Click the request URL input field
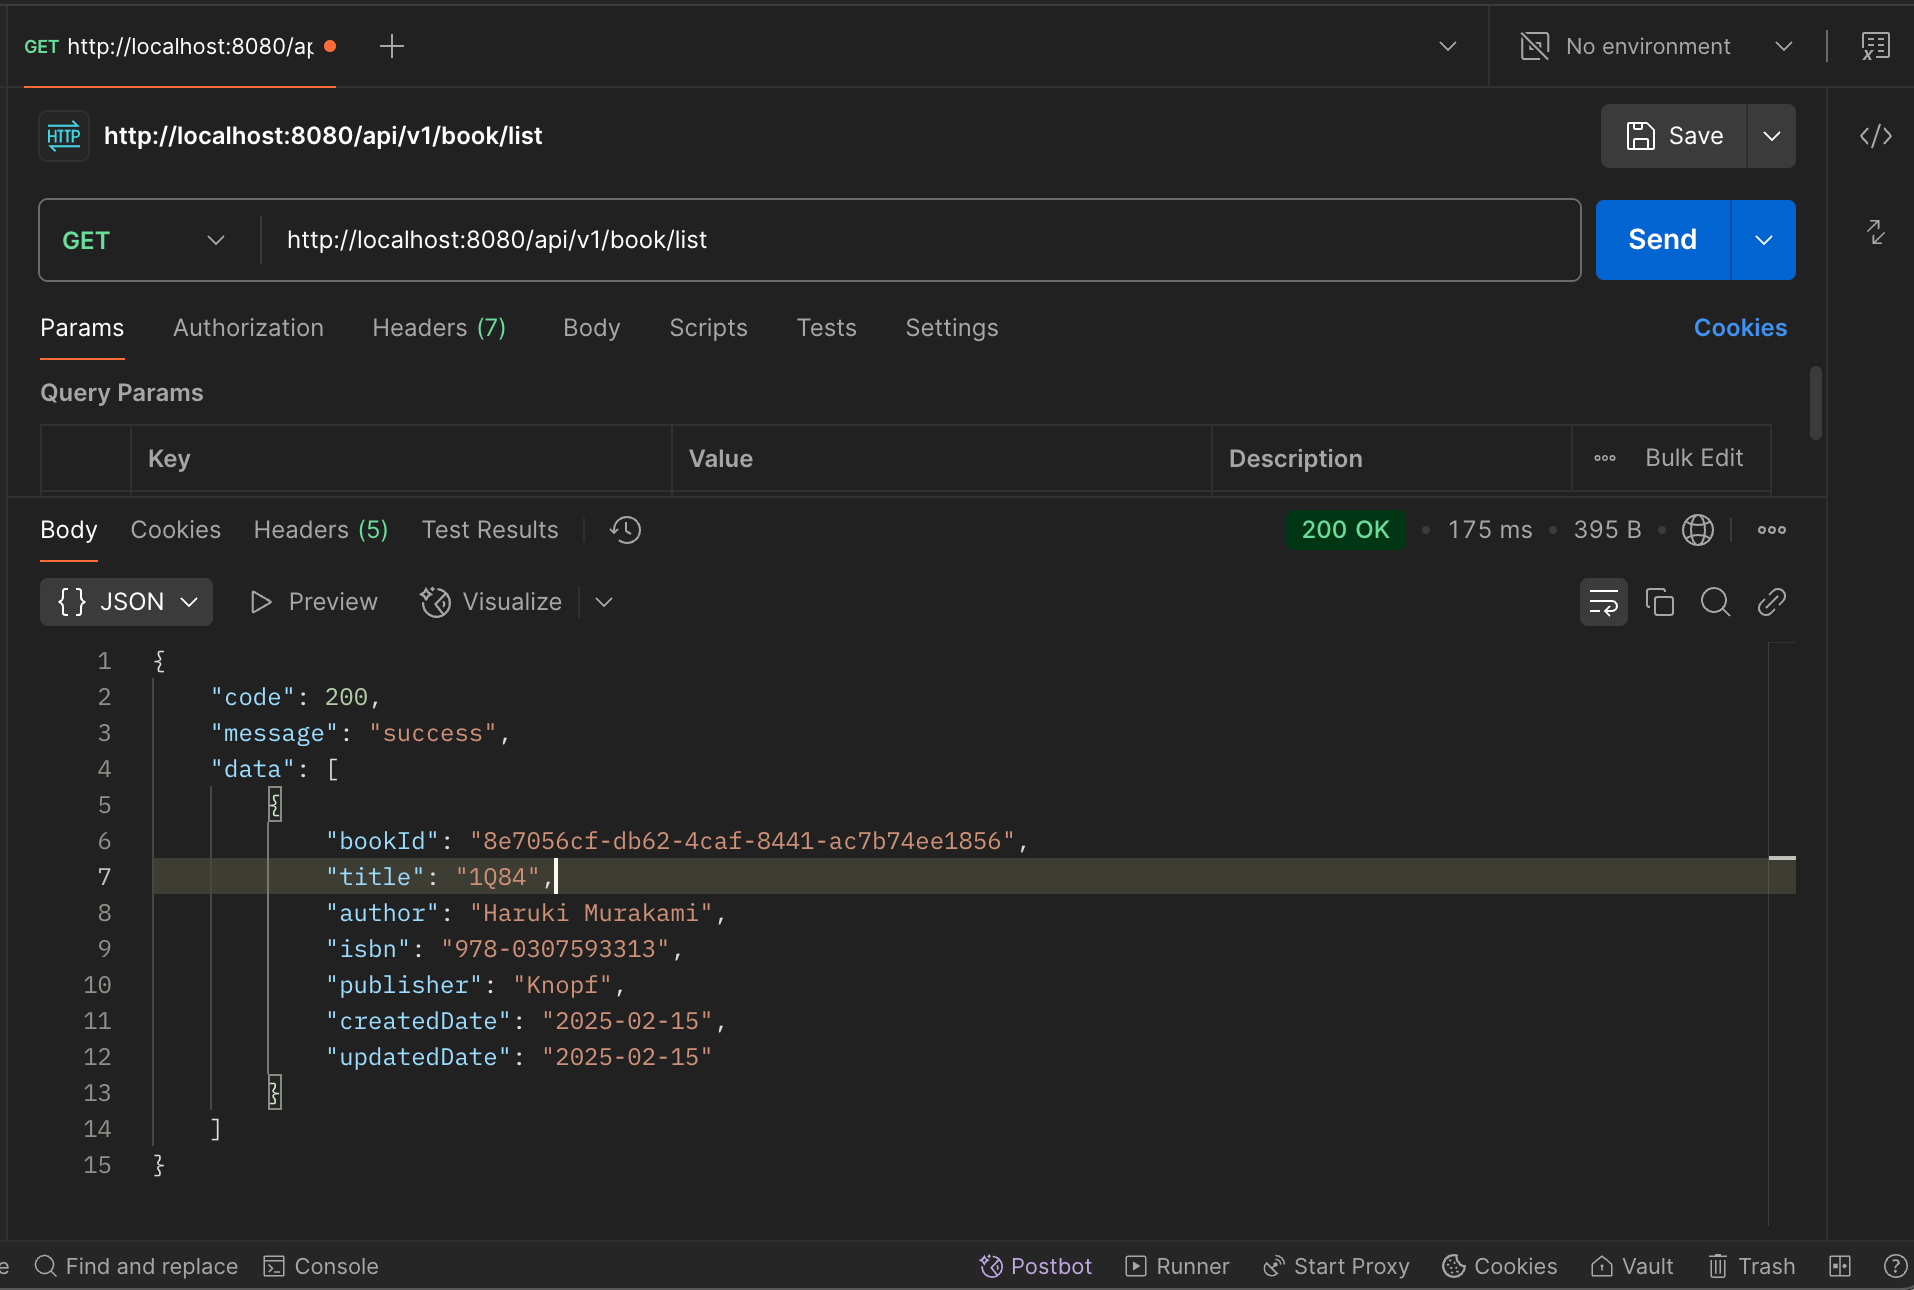Image resolution: width=1914 pixels, height=1290 pixels. (x=920, y=240)
